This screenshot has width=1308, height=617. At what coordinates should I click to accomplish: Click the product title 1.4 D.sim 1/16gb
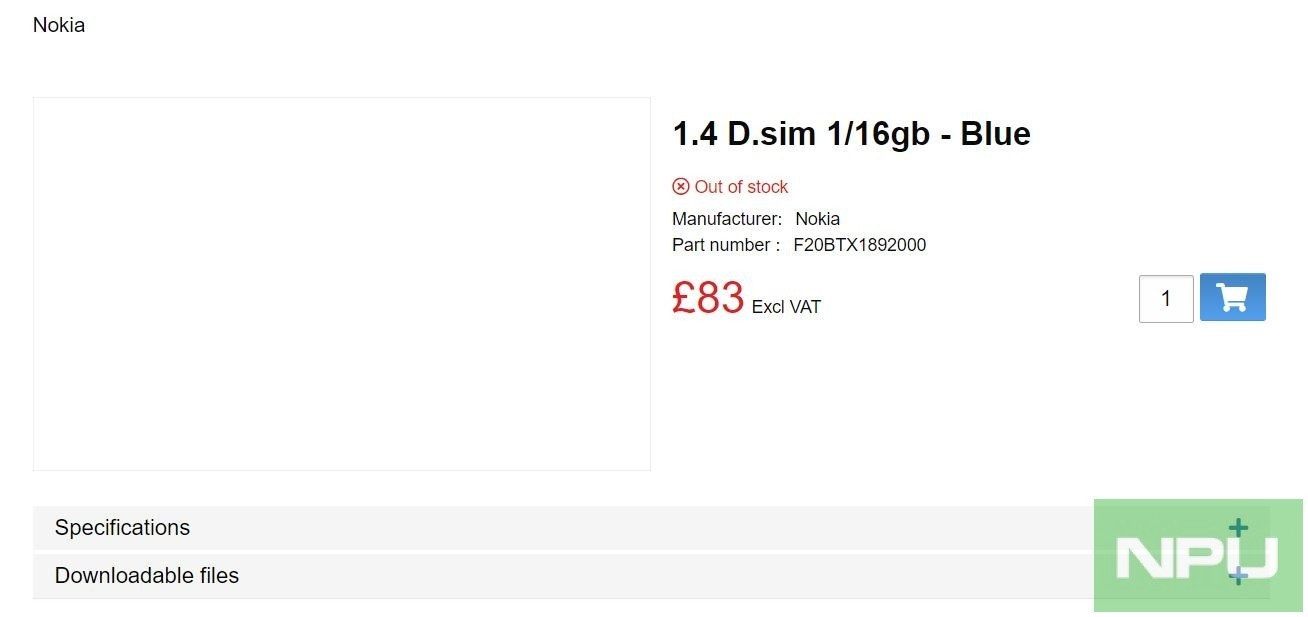click(800, 134)
